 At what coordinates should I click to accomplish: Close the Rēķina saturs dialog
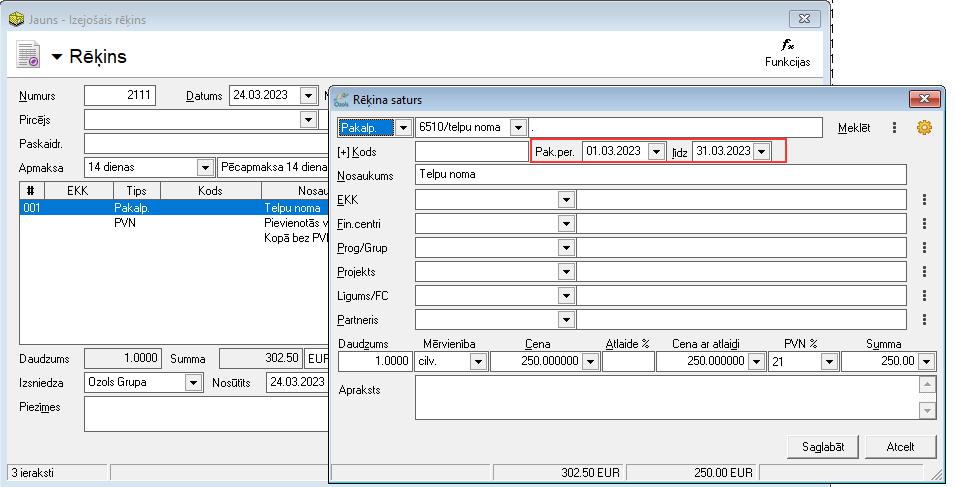click(x=925, y=99)
